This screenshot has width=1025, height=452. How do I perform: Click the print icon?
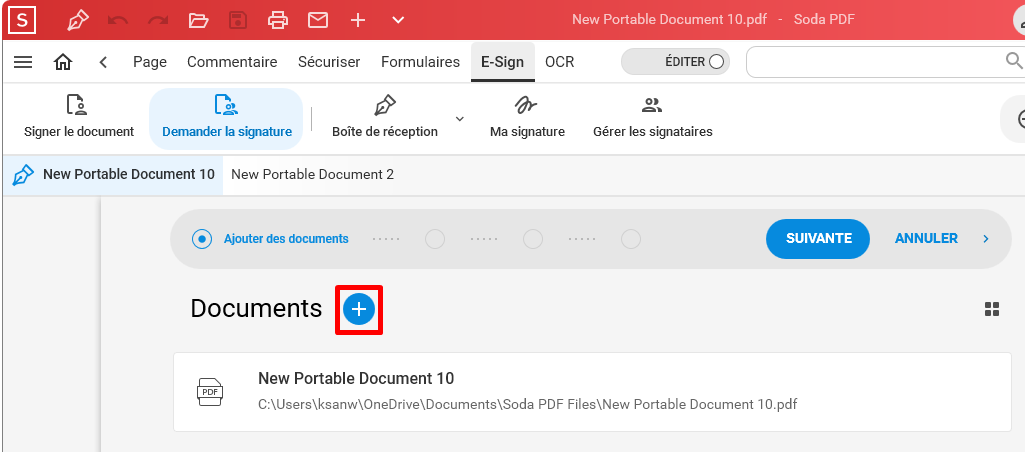click(x=278, y=20)
